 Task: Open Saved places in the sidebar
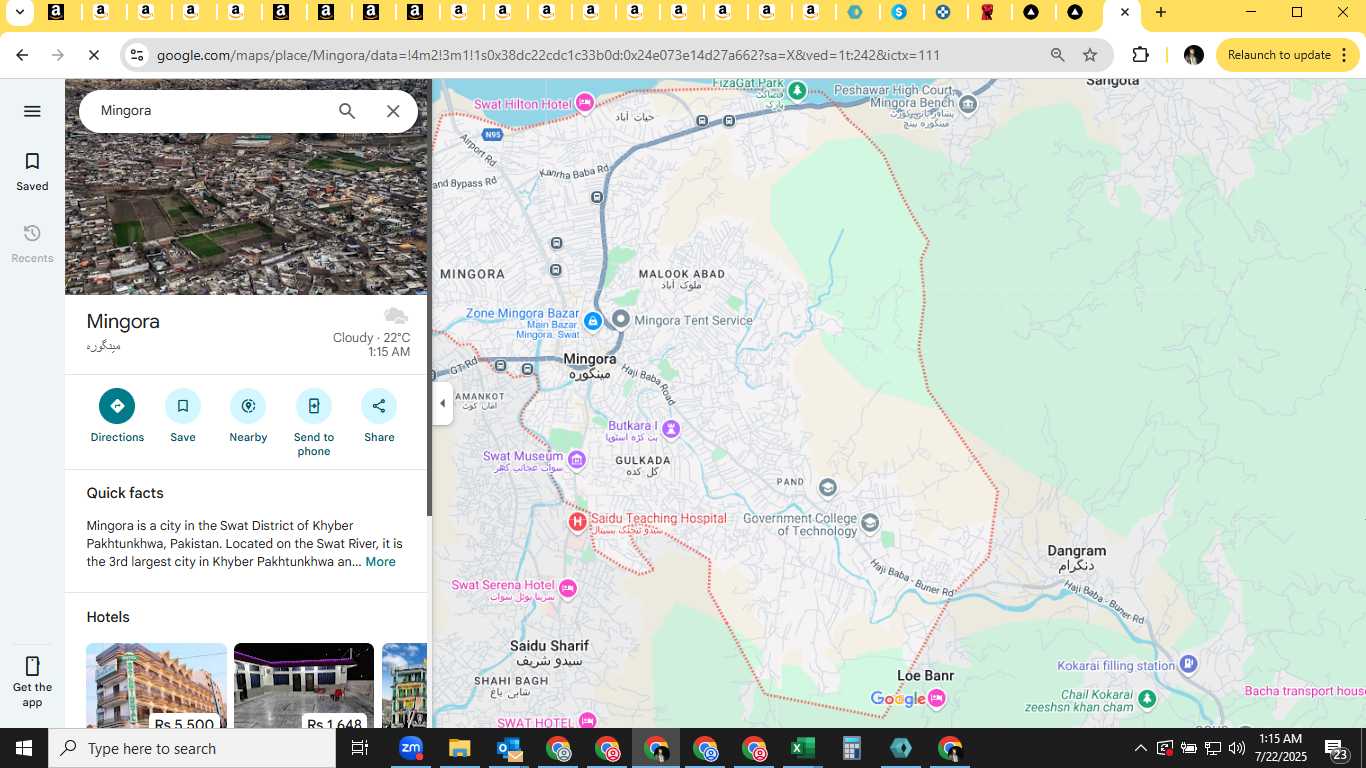[32, 172]
